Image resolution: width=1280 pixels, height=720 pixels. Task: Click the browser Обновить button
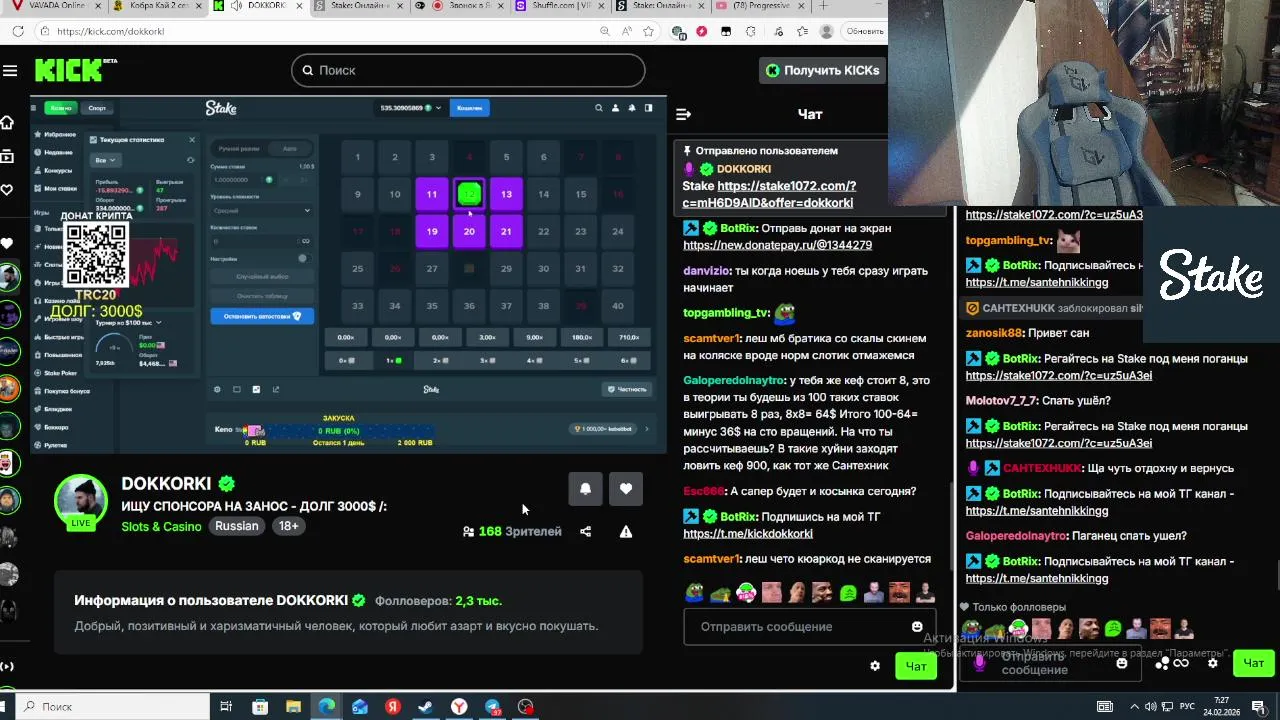click(865, 31)
